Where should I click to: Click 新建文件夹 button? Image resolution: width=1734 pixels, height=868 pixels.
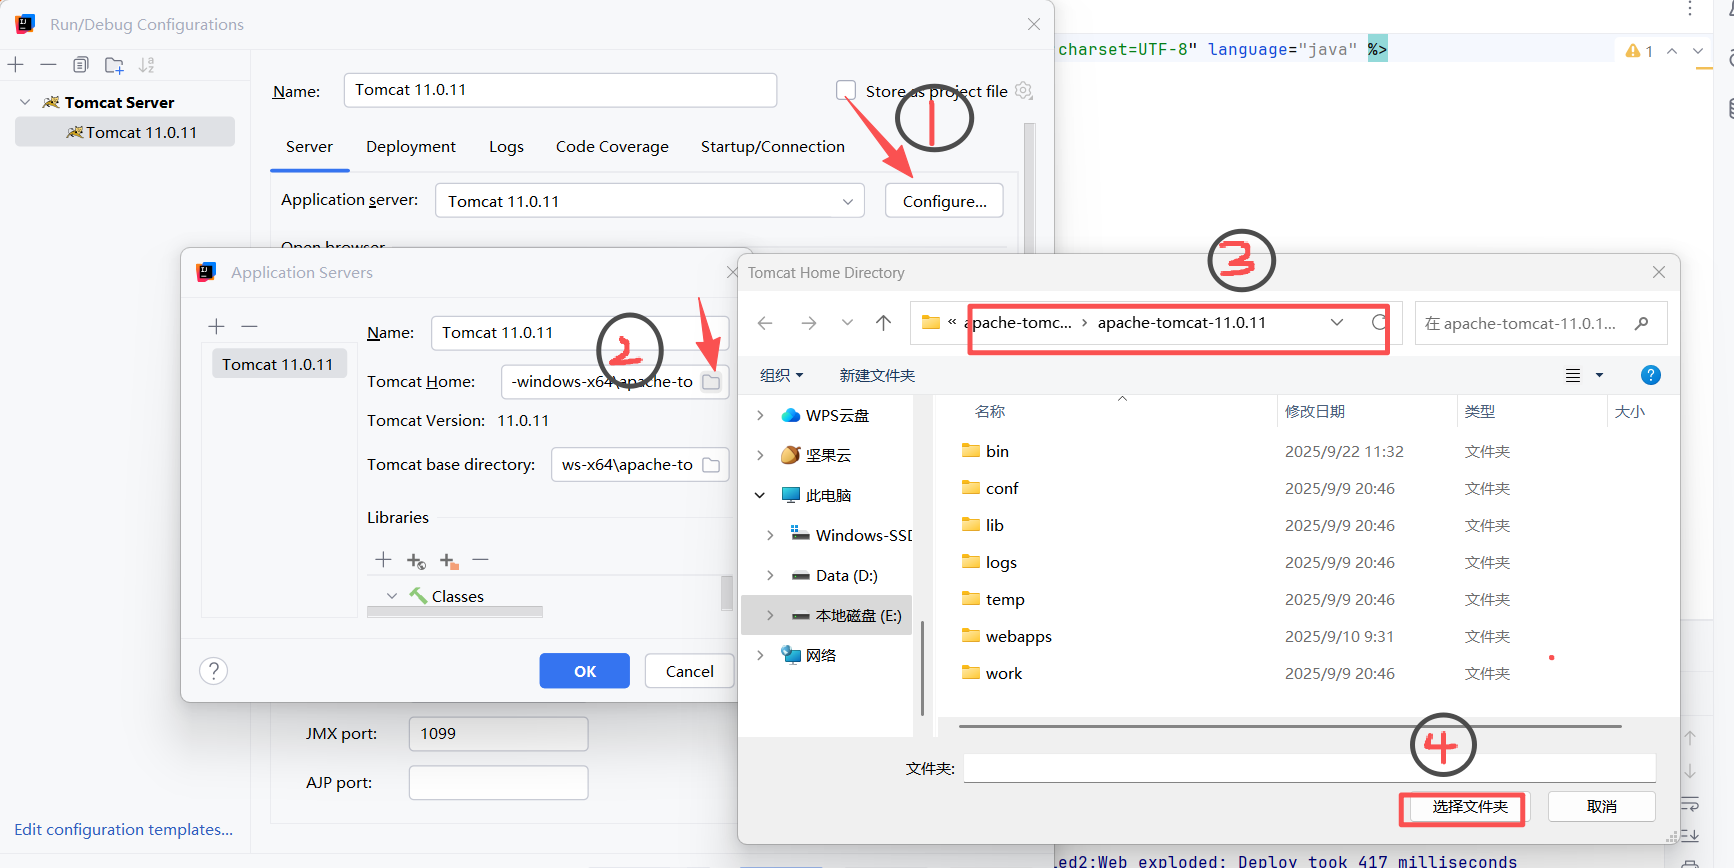pyautogui.click(x=877, y=375)
